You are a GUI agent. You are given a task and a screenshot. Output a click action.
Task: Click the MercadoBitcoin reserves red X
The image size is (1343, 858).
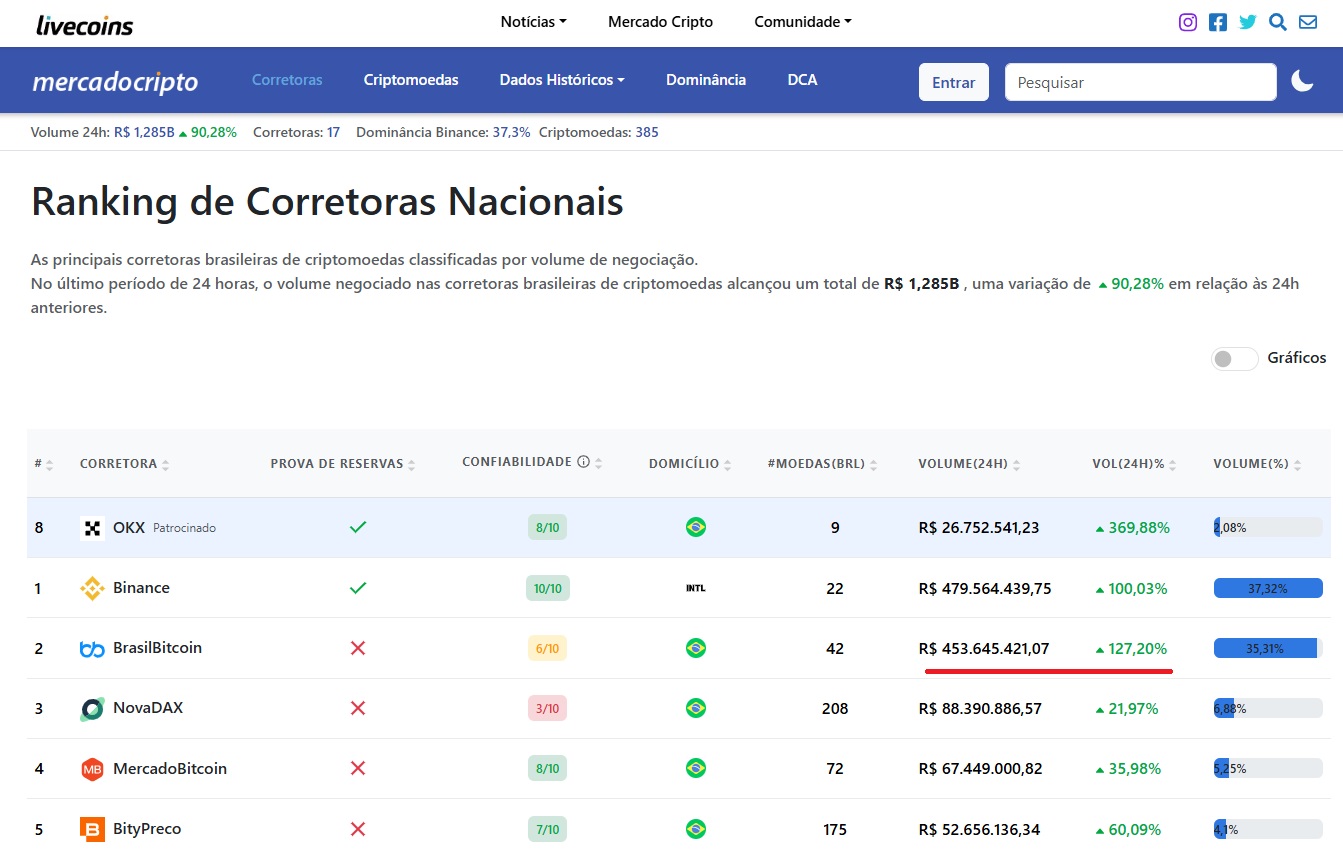(358, 769)
